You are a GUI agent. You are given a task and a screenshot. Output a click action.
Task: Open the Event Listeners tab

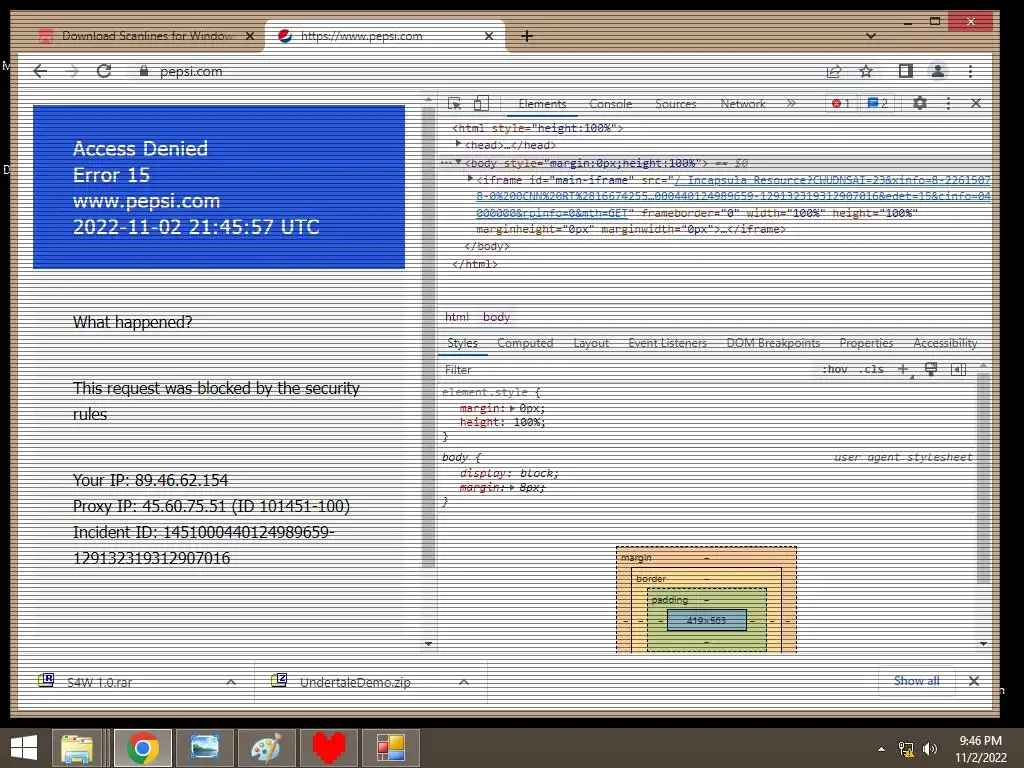(x=667, y=343)
